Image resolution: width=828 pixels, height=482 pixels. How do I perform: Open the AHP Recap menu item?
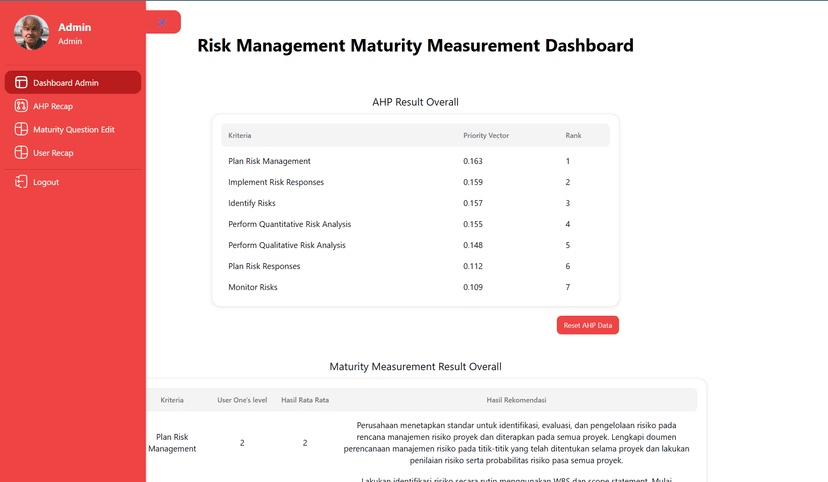[52, 106]
